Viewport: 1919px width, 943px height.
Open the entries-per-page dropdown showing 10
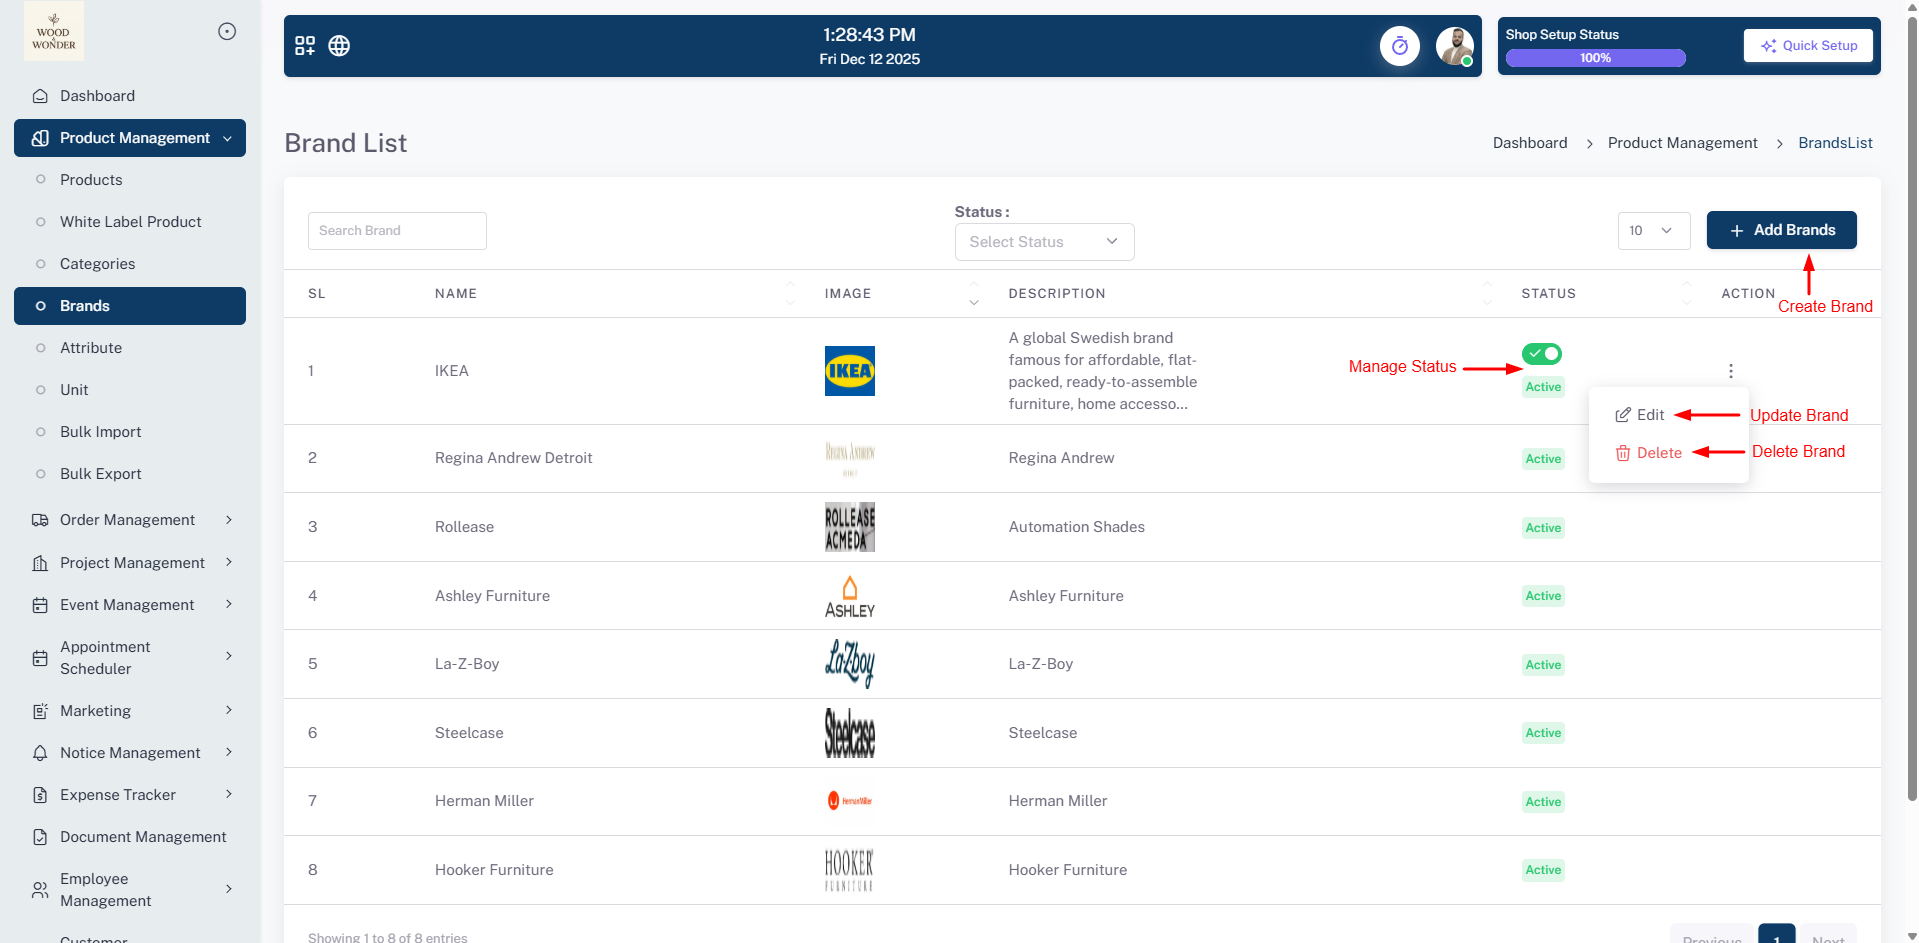click(1652, 231)
